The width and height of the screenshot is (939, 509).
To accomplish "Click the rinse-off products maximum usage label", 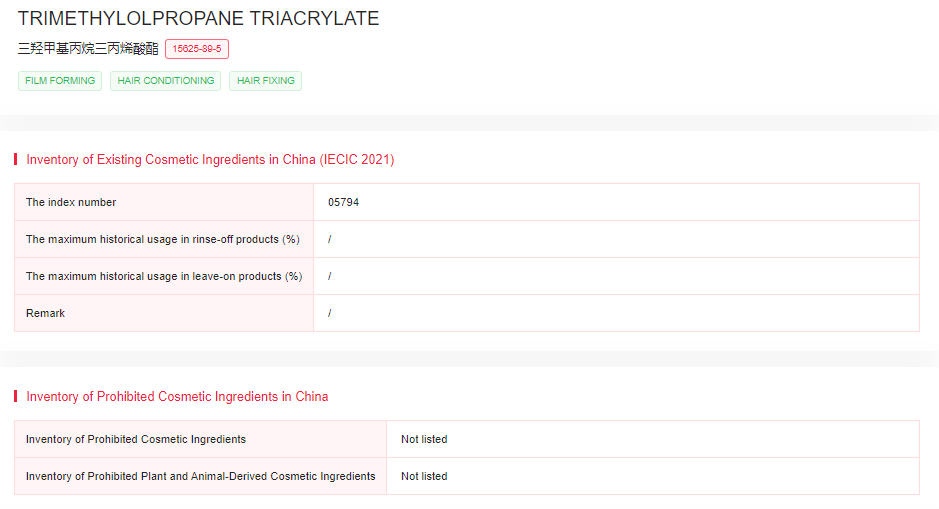I will click(163, 239).
